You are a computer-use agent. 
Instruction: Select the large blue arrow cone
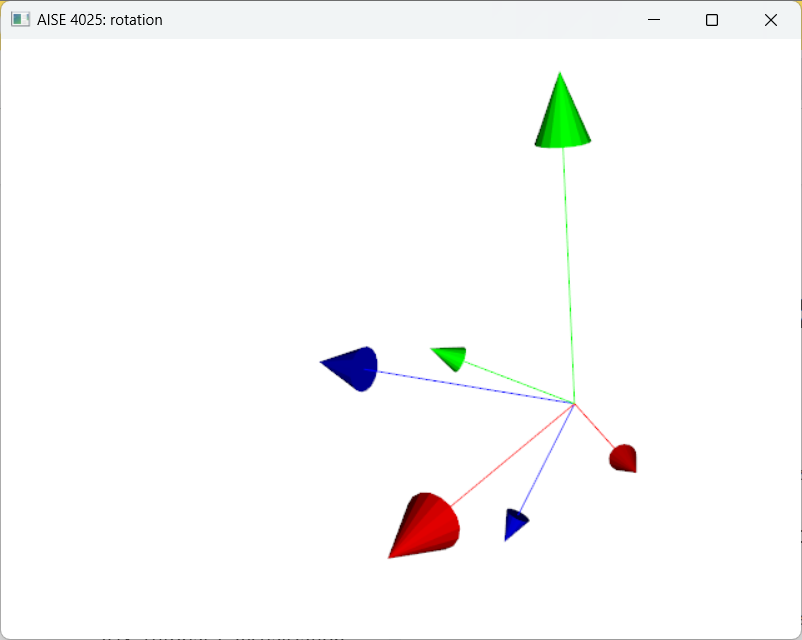point(350,368)
